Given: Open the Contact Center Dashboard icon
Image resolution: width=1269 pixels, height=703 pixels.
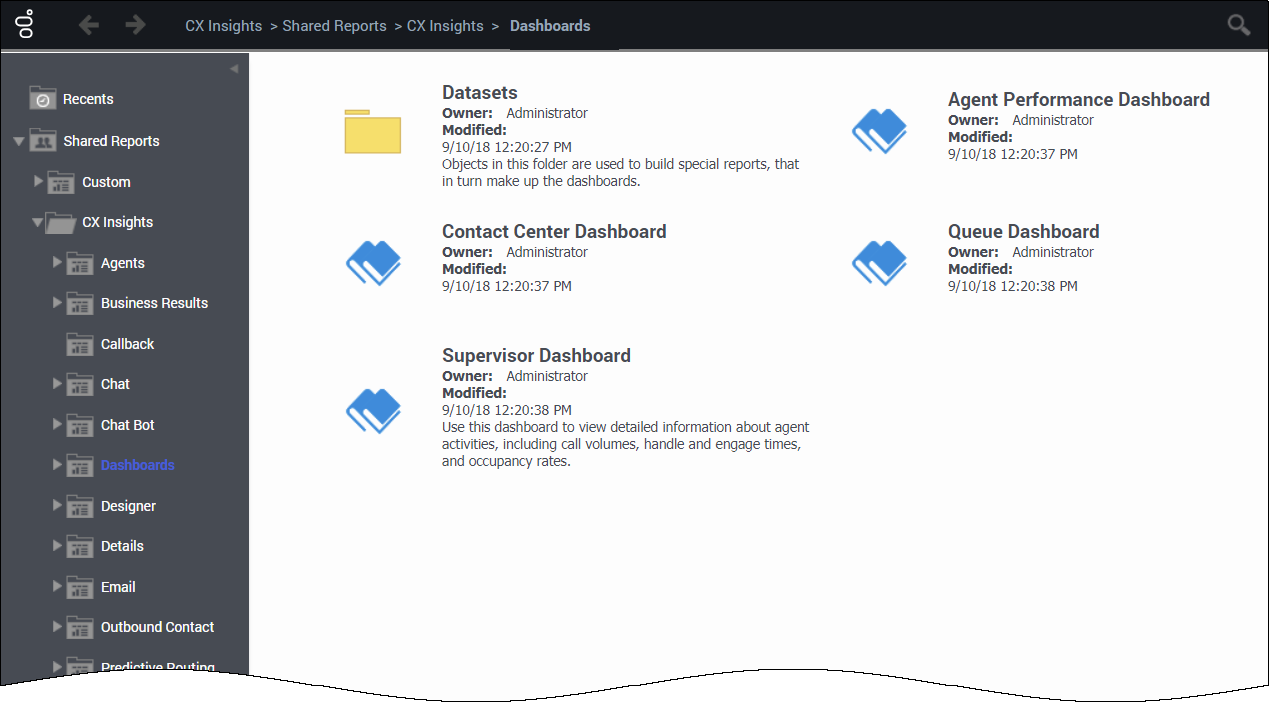Looking at the screenshot, I should (373, 262).
